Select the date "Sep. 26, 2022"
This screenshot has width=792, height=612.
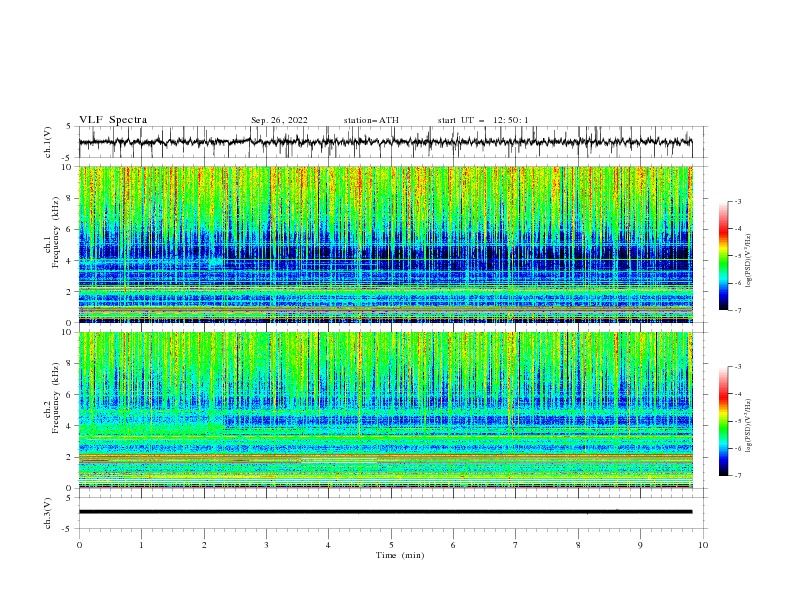coord(279,120)
